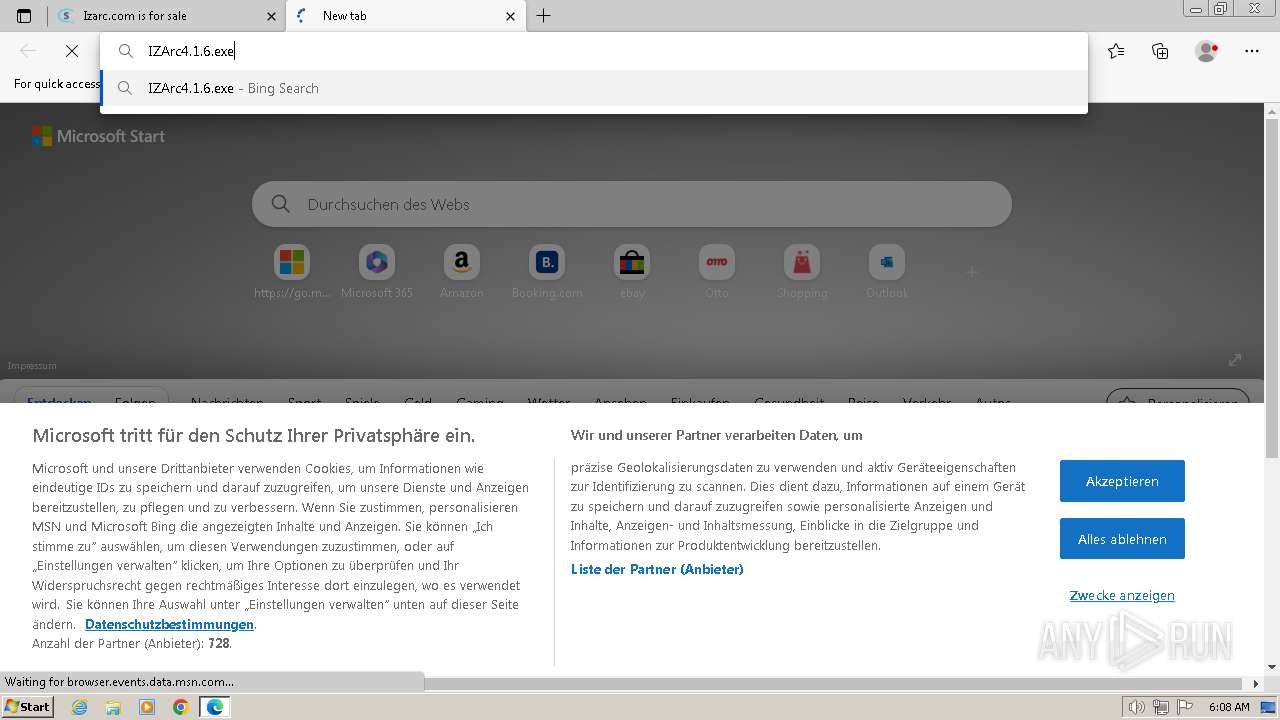
Task: Add a new quick link site
Action: [971, 271]
